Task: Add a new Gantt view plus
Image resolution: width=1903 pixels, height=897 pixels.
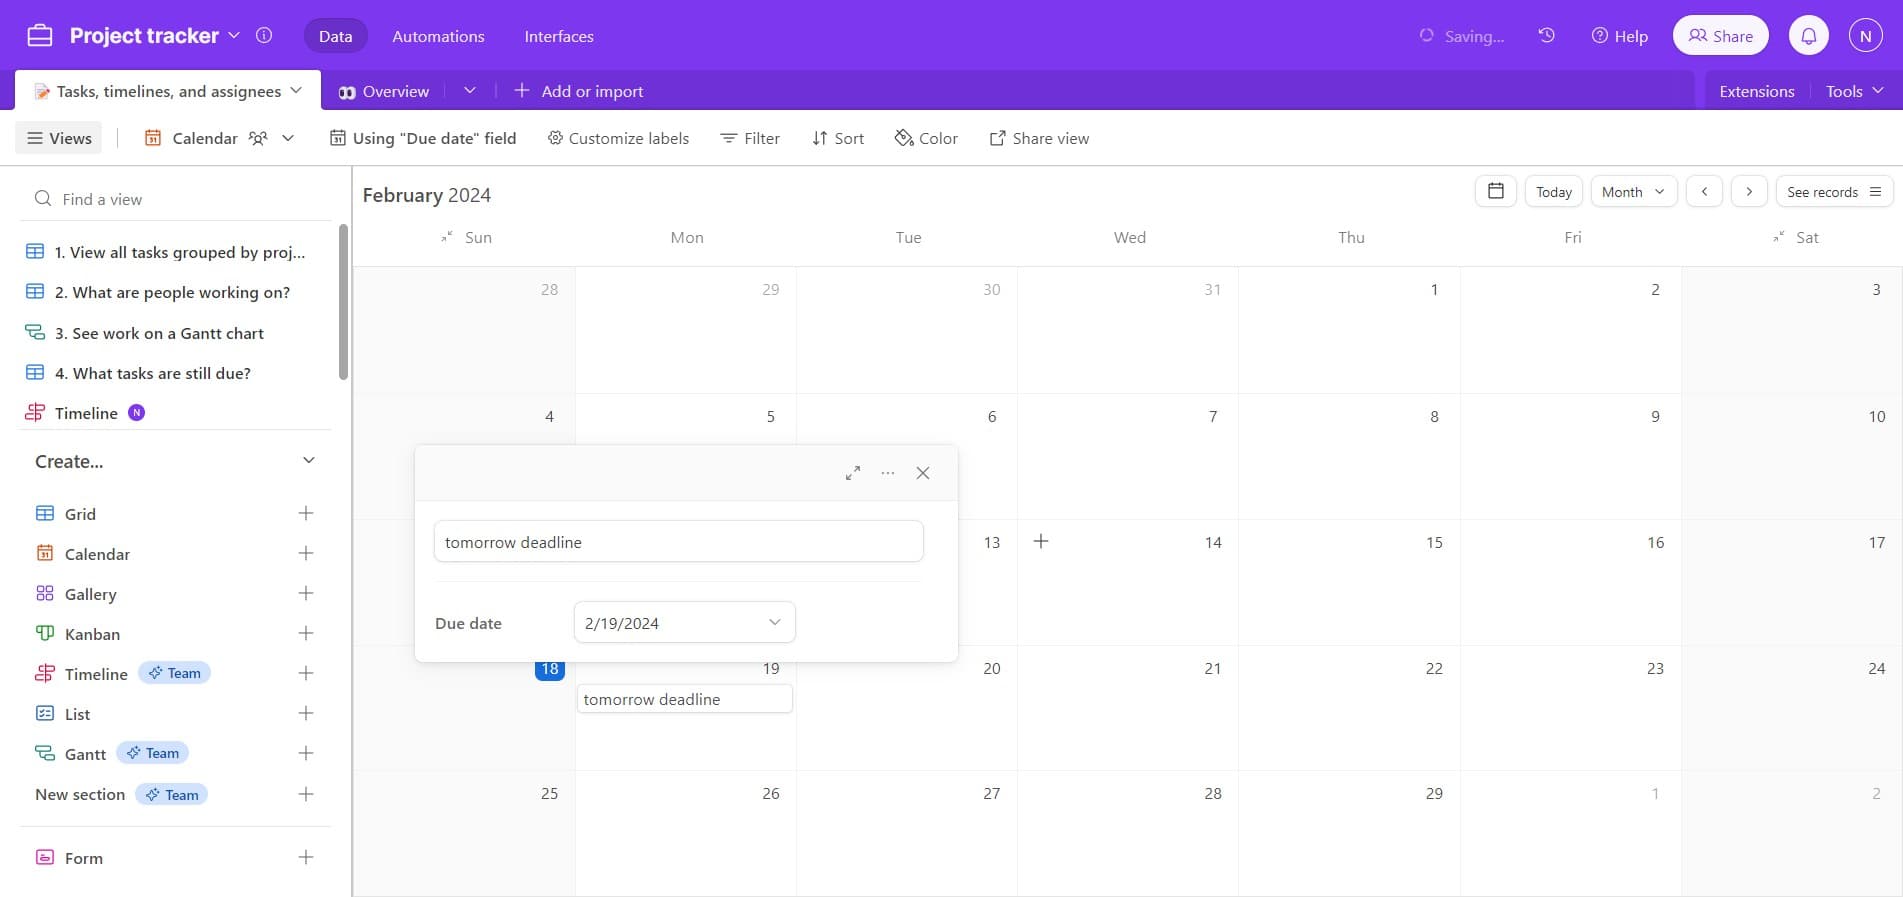Action: click(306, 753)
